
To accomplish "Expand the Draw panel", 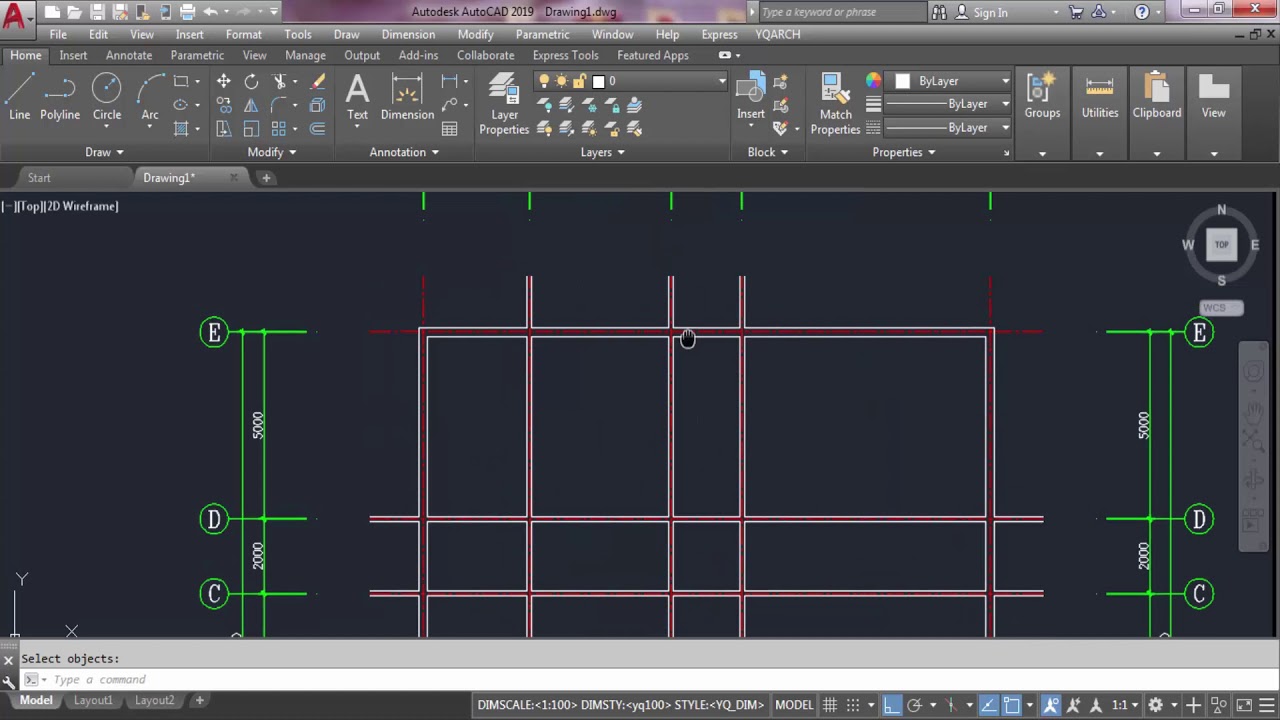I will point(104,152).
